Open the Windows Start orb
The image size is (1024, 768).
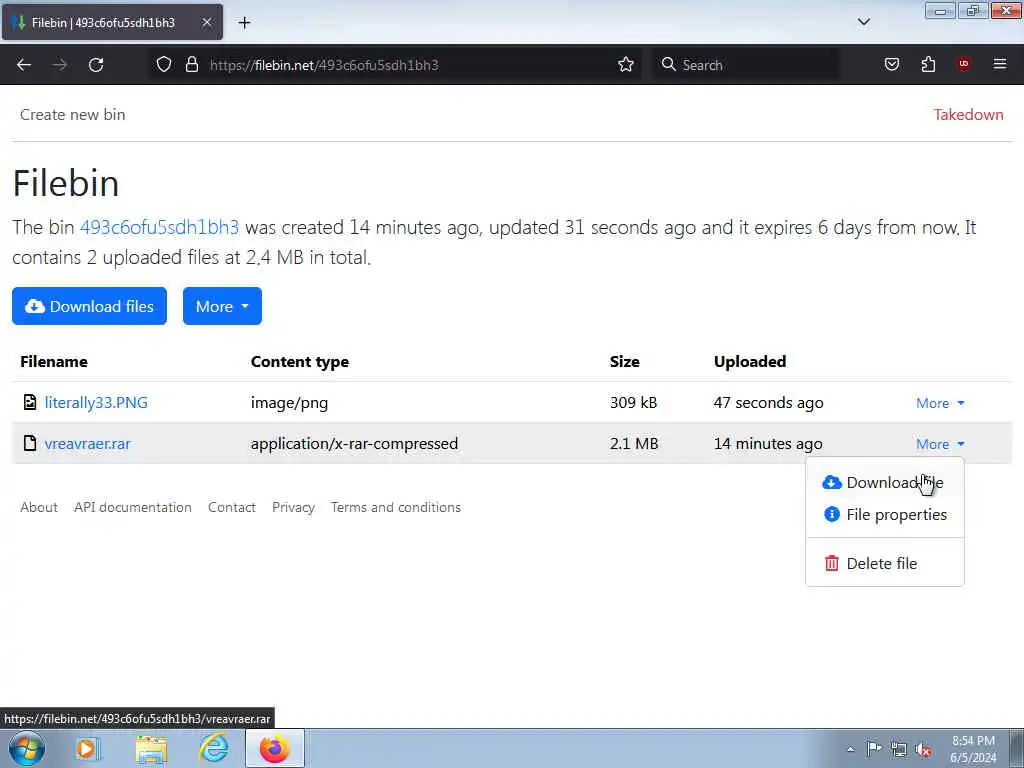(x=27, y=748)
